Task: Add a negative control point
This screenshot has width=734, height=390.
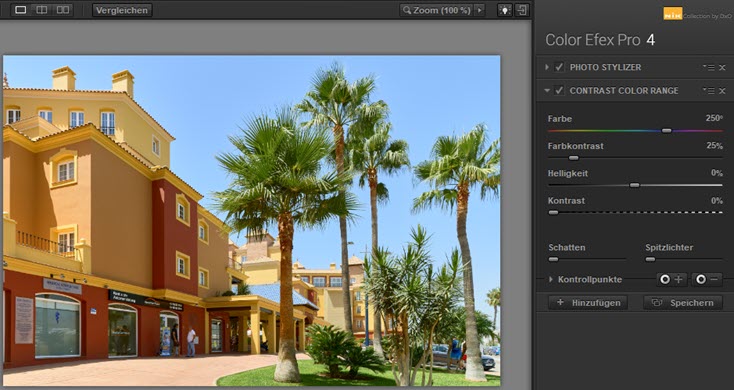Action: (707, 280)
